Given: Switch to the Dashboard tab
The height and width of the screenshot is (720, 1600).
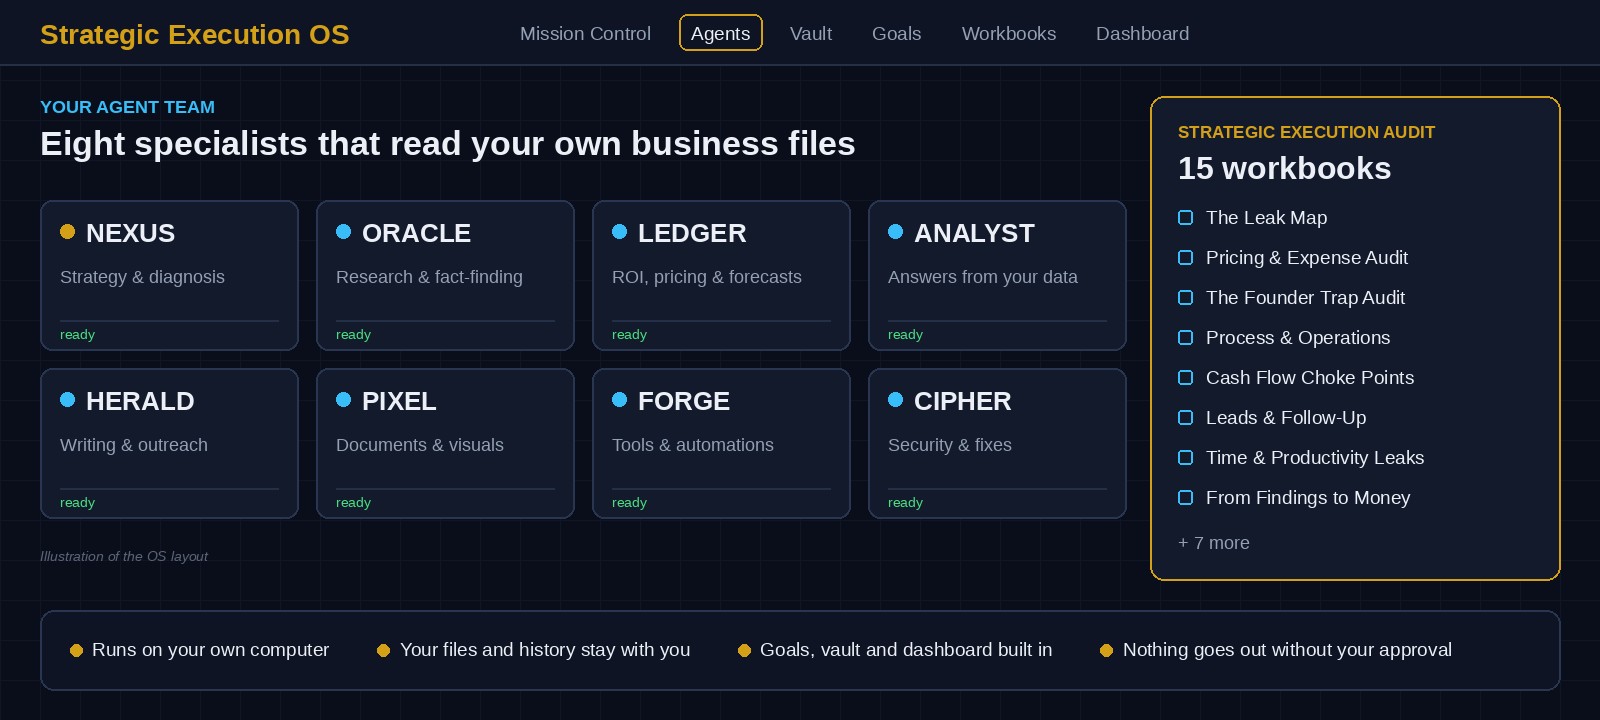Looking at the screenshot, I should 1143,33.
